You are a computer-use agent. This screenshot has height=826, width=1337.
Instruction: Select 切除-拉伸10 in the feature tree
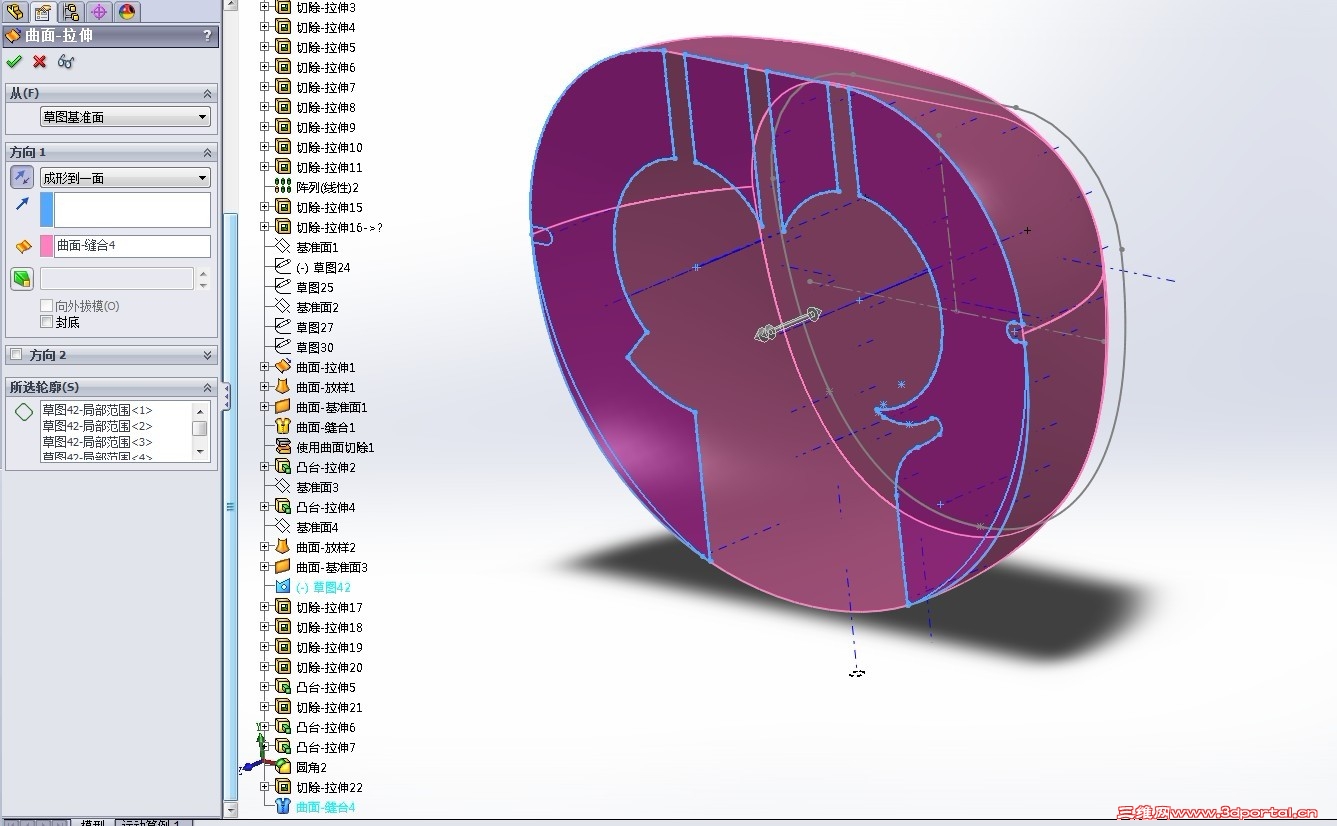click(329, 147)
